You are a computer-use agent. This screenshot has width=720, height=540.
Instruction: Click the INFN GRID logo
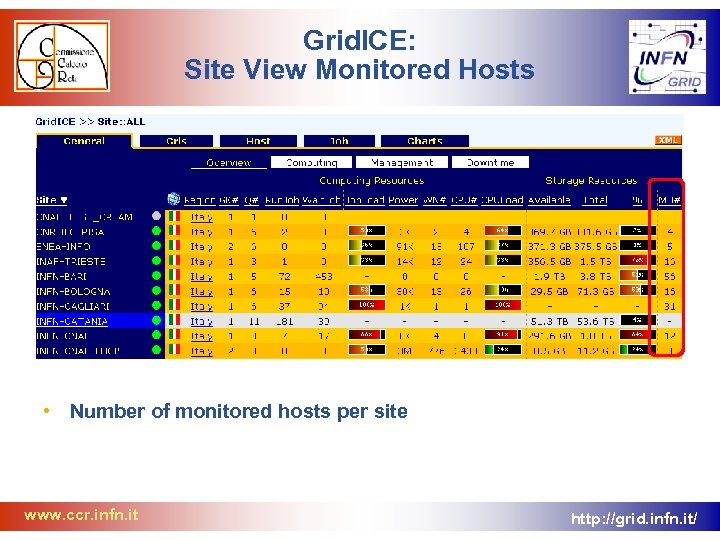[667, 57]
